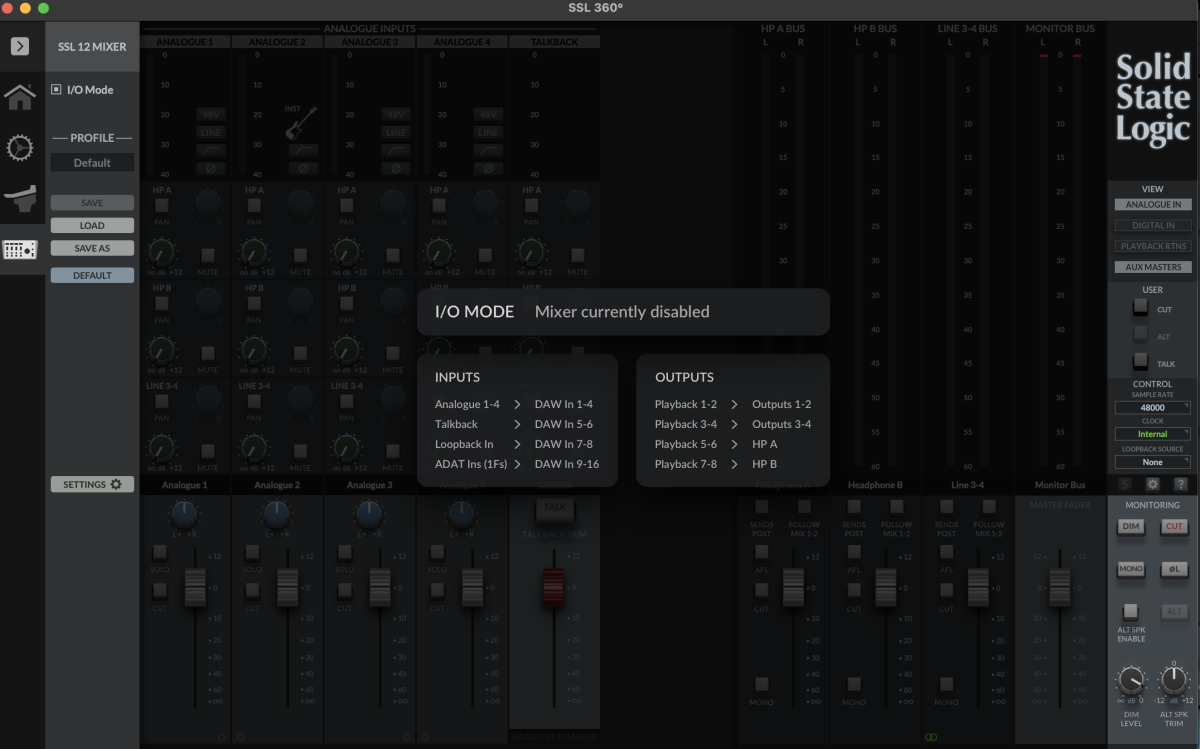Enable the ALT SPK ENABLE switch

(x=1131, y=611)
